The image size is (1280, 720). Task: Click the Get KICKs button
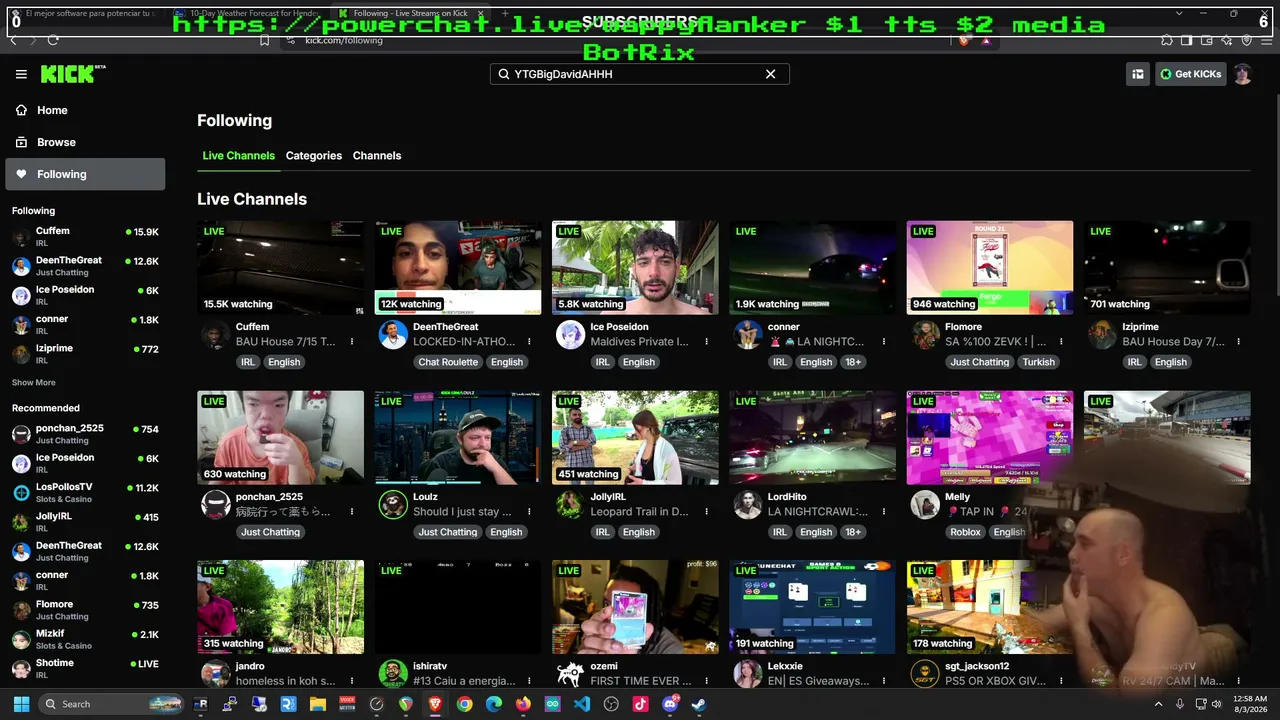tap(1191, 74)
